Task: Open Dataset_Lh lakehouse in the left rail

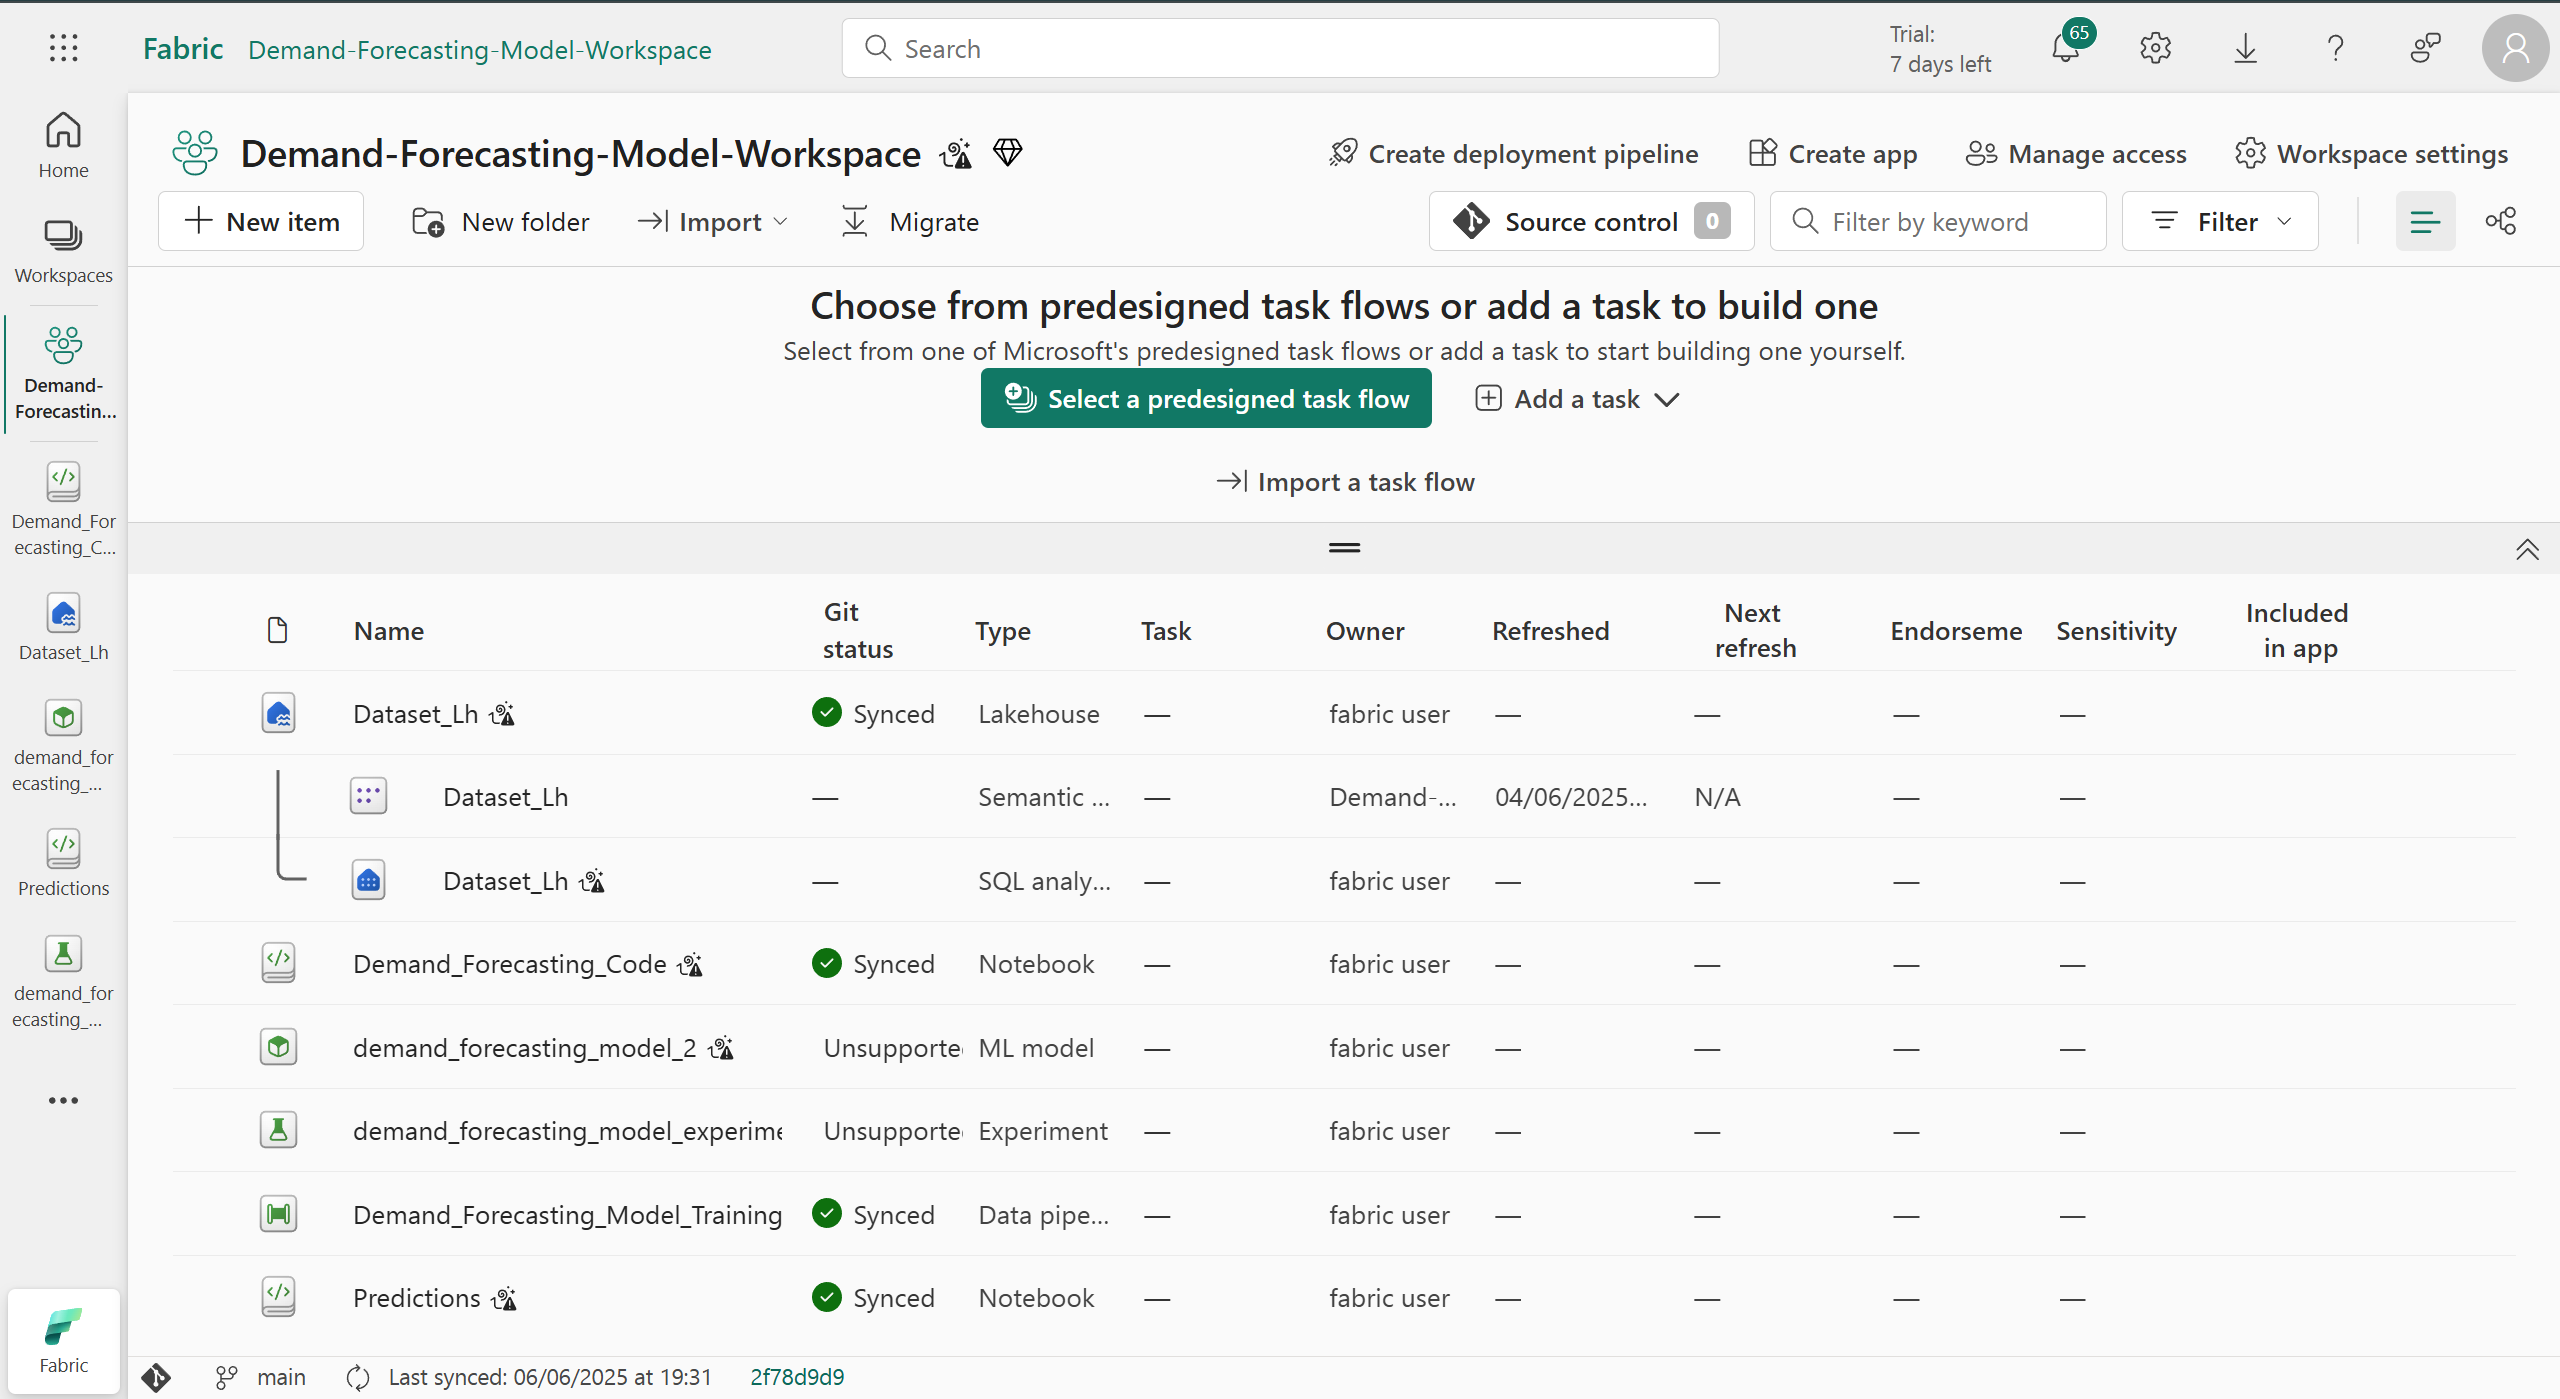Action: click(x=63, y=627)
